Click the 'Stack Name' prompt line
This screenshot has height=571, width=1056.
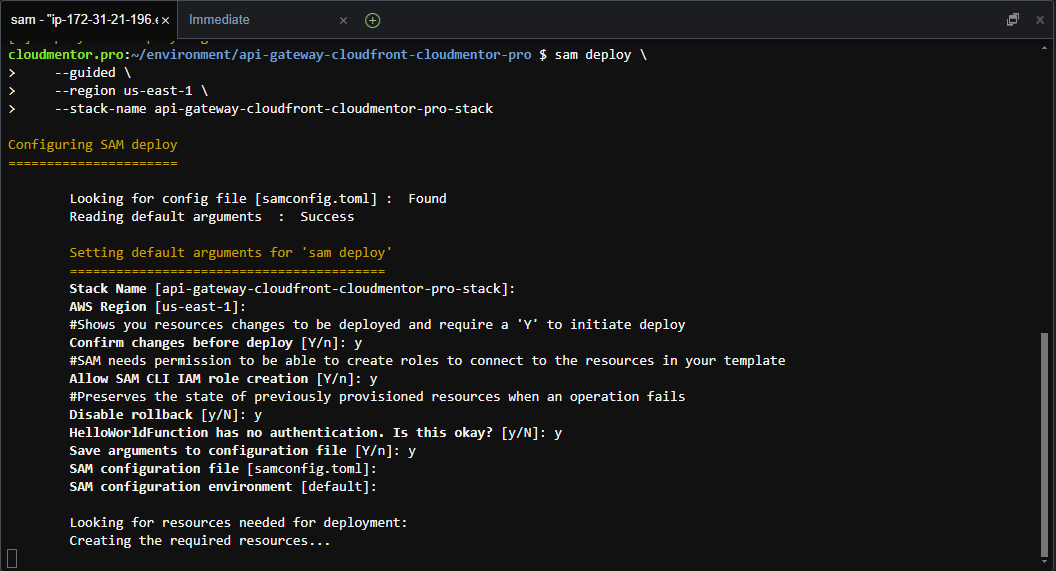291,289
